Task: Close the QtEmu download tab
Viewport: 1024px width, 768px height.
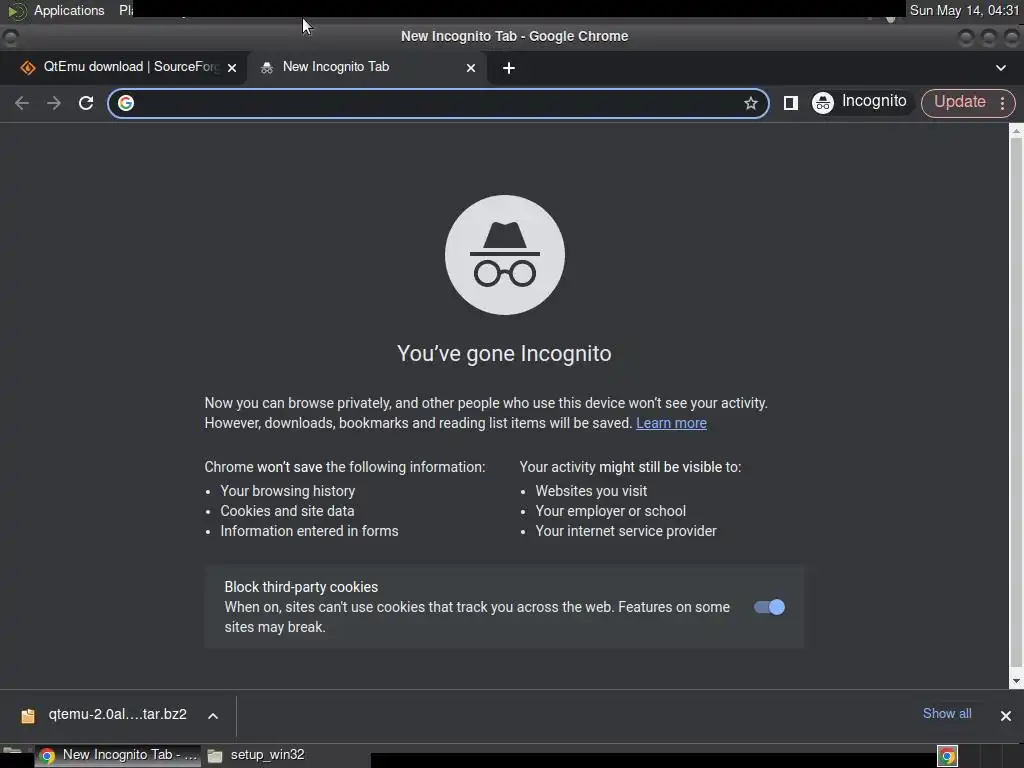Action: 232,68
